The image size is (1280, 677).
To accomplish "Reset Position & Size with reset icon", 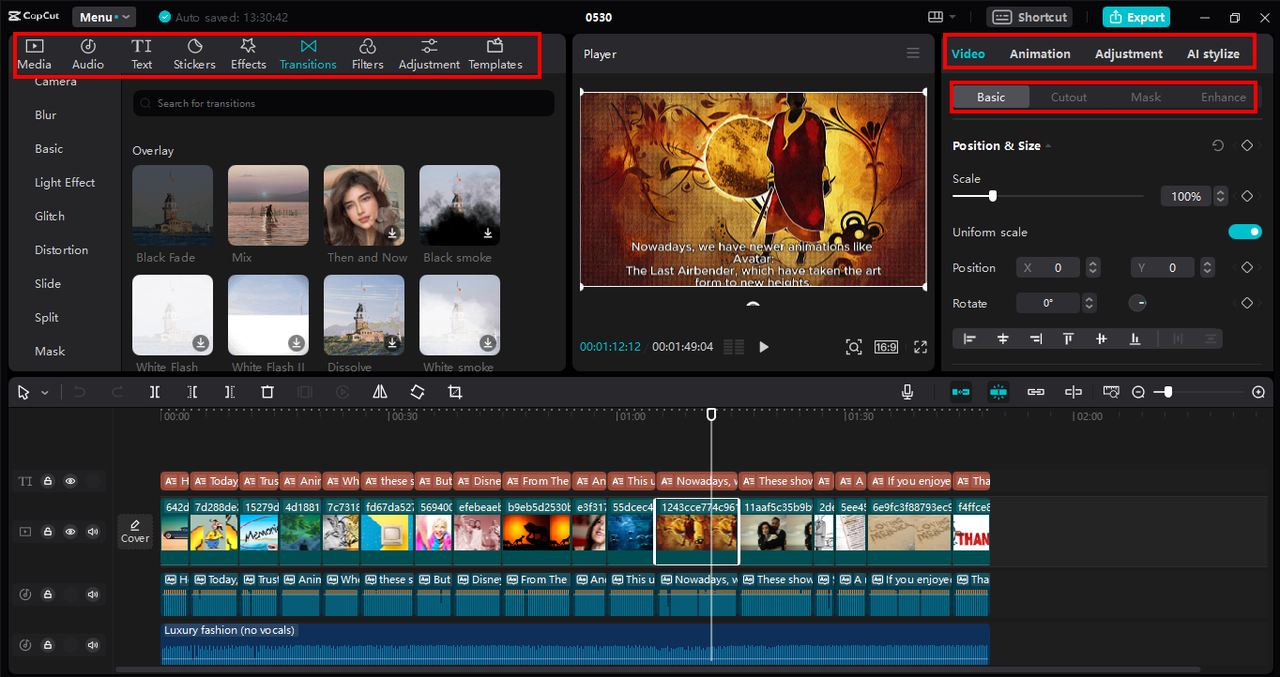I will pyautogui.click(x=1217, y=146).
